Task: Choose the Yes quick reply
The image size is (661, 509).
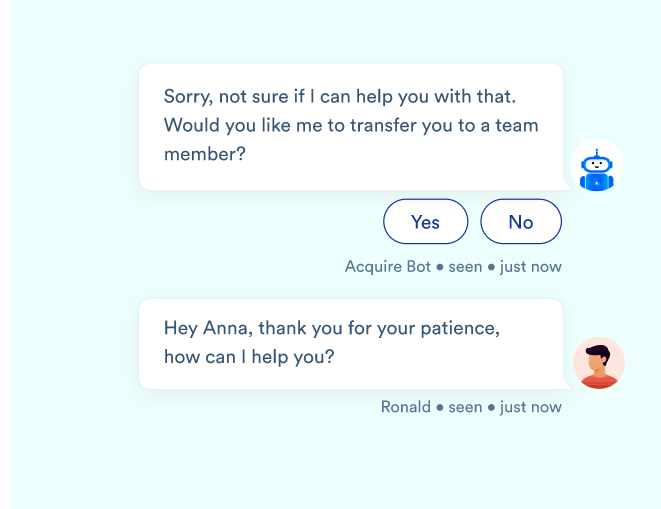Action: pos(425,221)
